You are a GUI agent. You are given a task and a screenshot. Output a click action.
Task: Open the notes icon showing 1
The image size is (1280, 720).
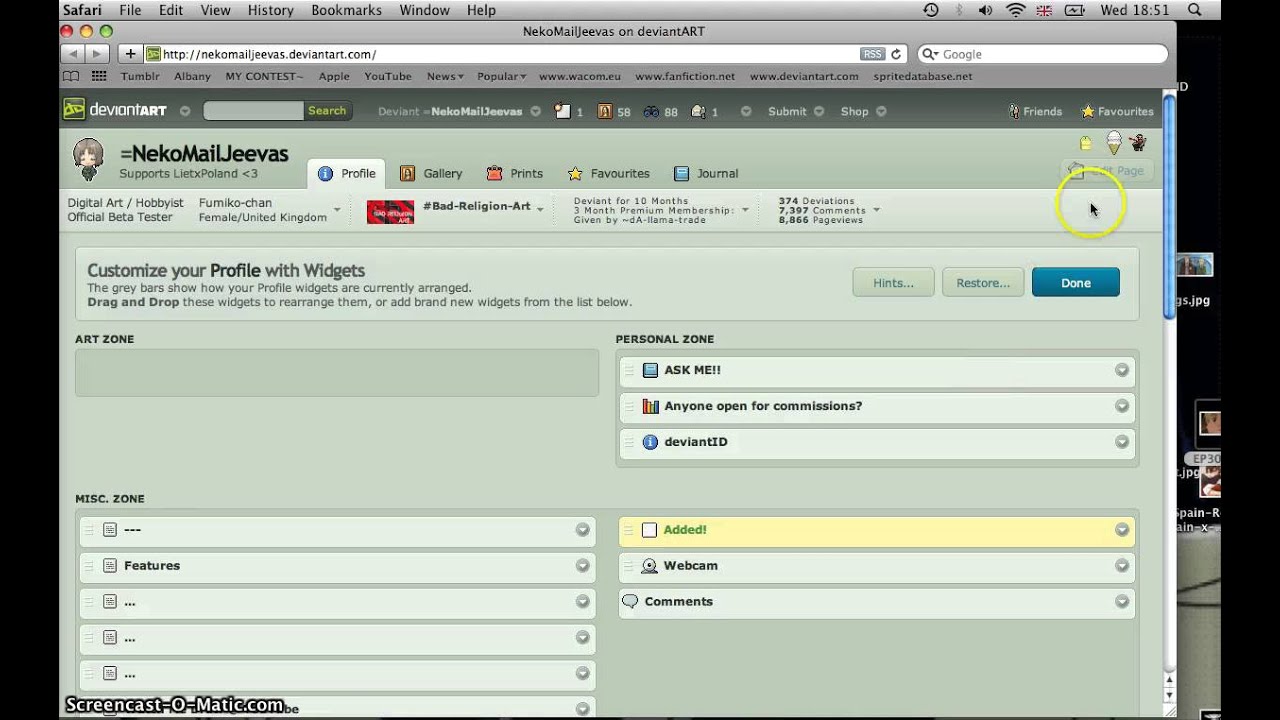click(x=563, y=111)
